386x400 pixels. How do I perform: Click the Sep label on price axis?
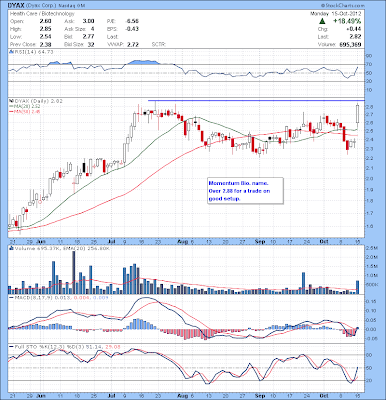(x=260, y=241)
